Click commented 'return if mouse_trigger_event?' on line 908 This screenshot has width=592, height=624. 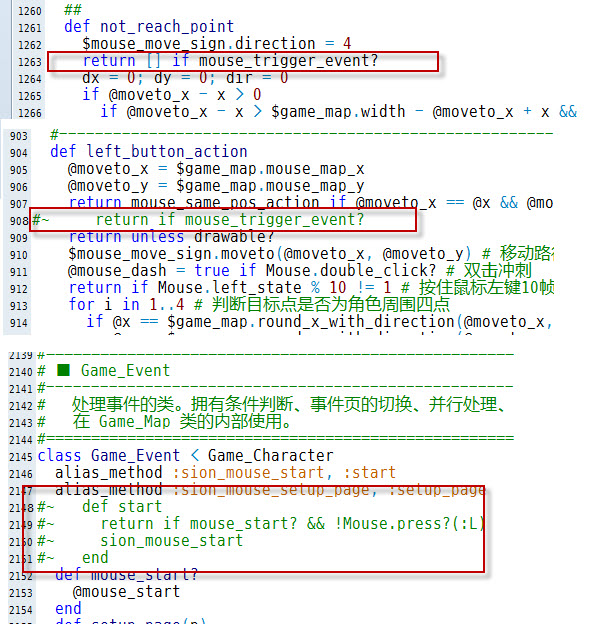tap(230, 220)
